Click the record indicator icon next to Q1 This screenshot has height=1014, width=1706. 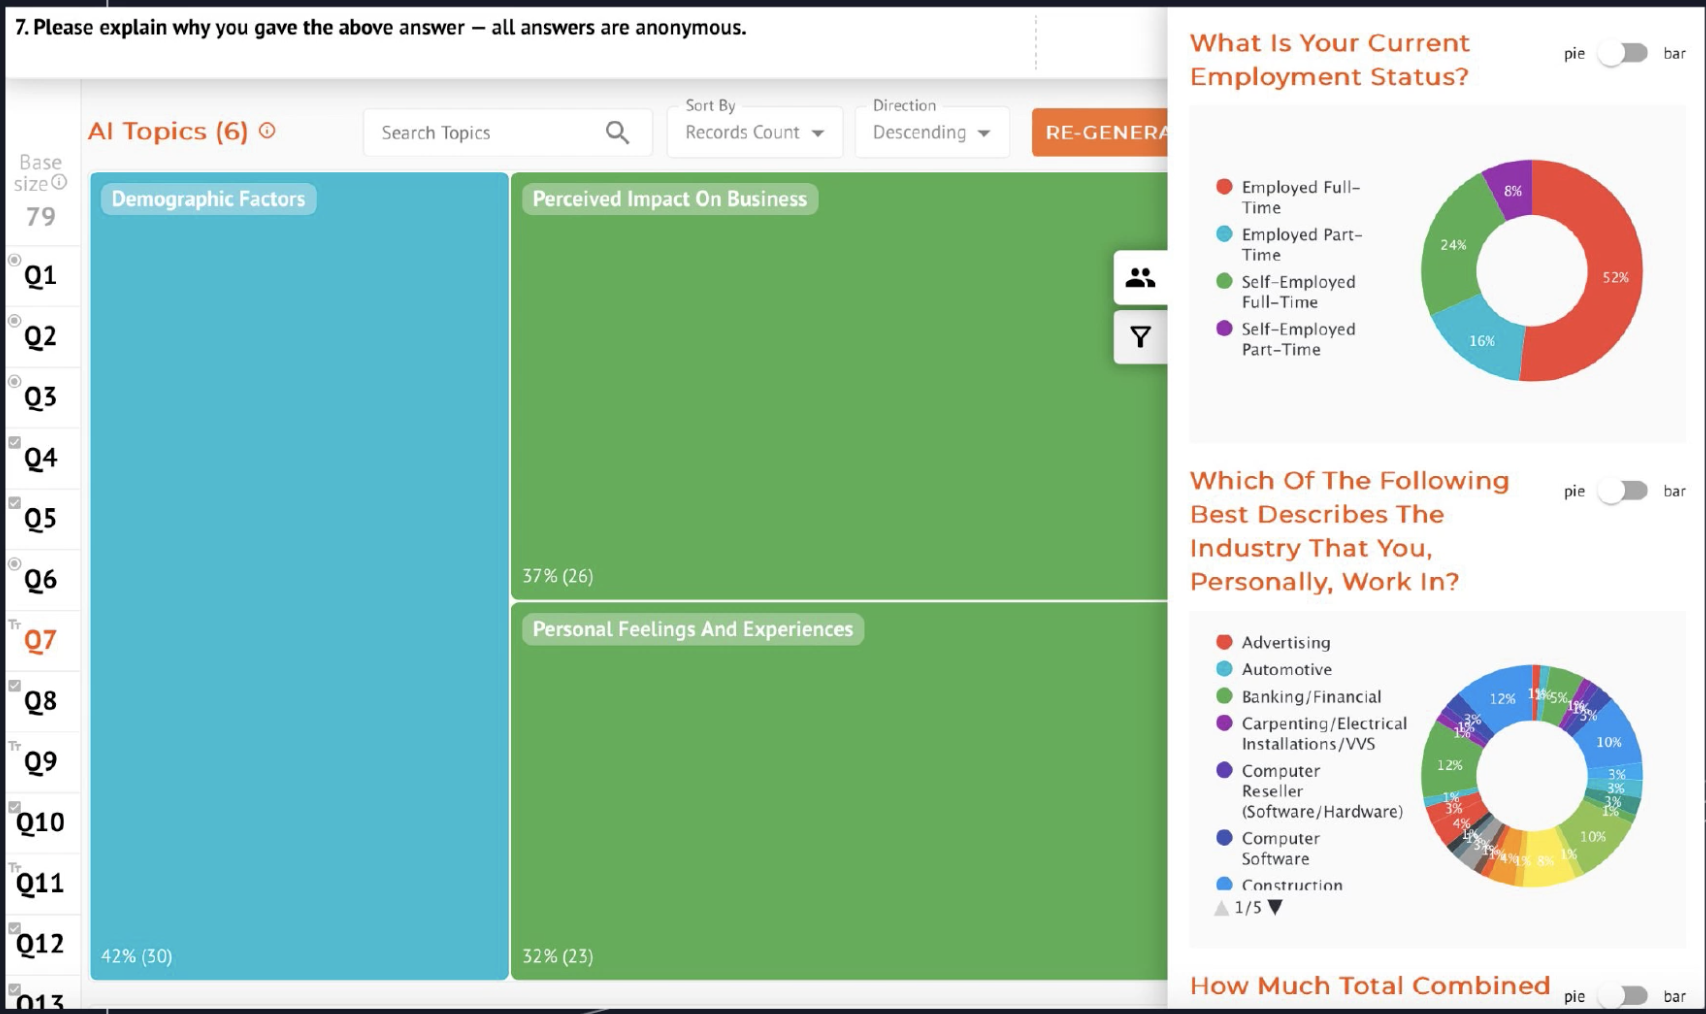point(13,261)
